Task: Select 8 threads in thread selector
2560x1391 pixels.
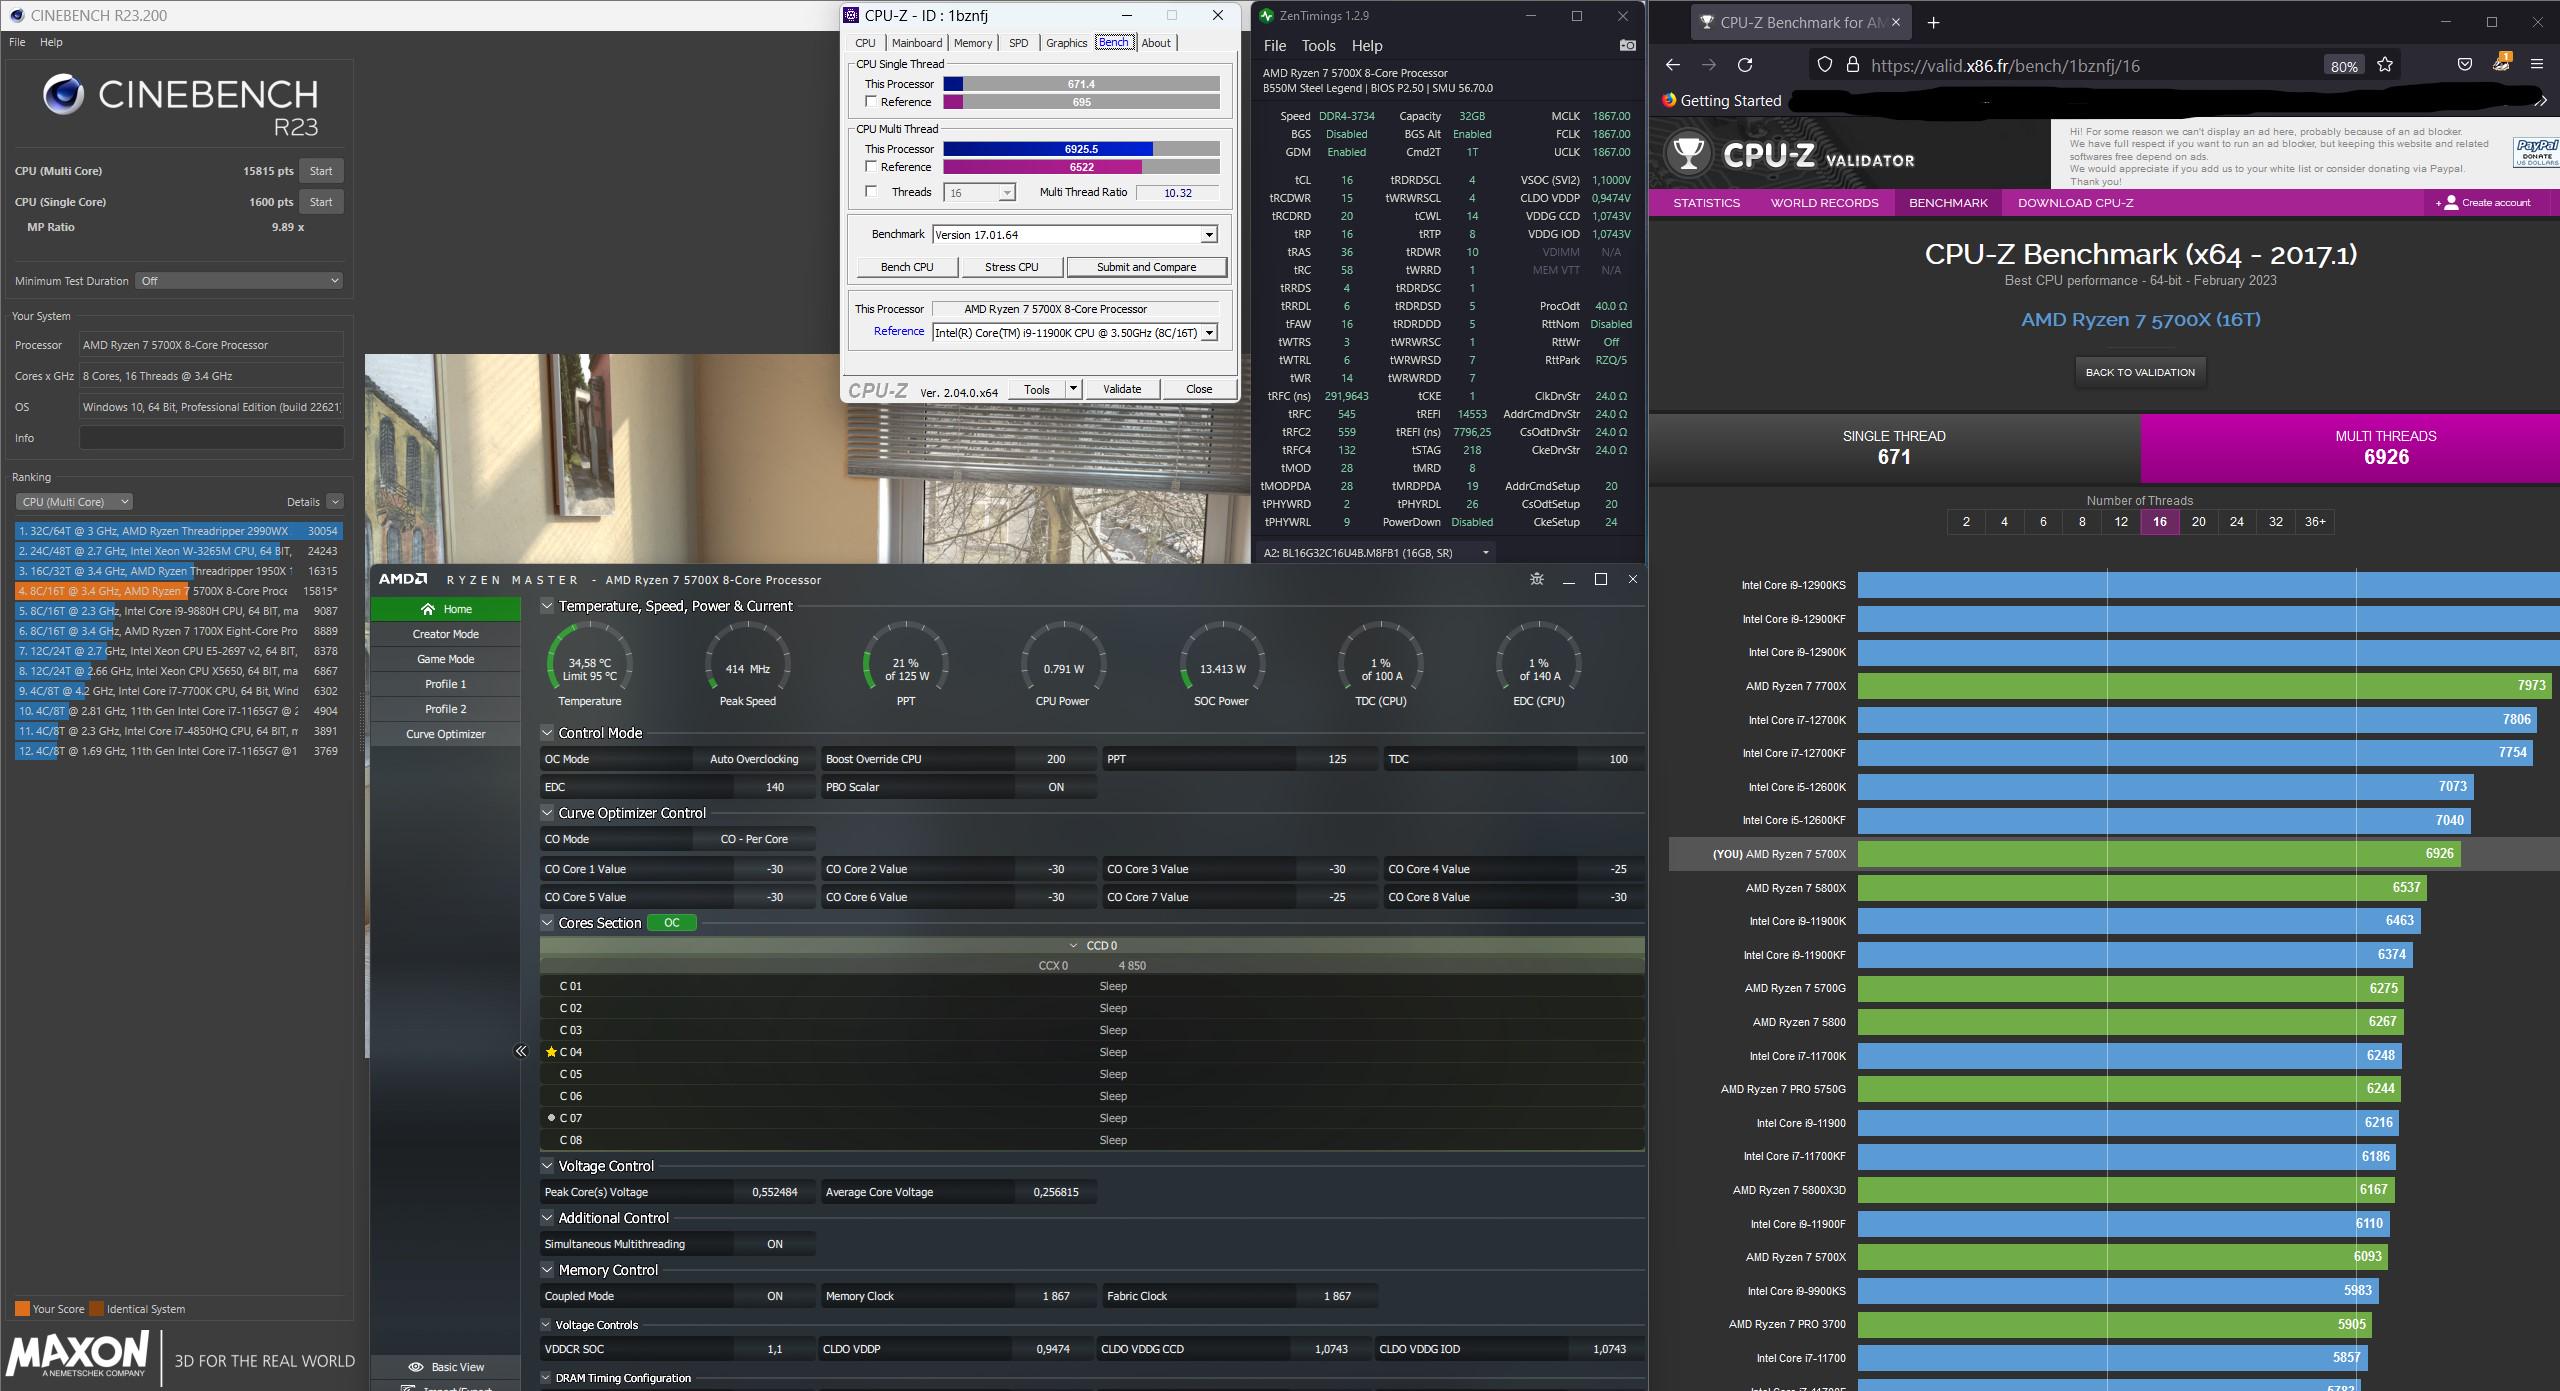Action: 2082,522
